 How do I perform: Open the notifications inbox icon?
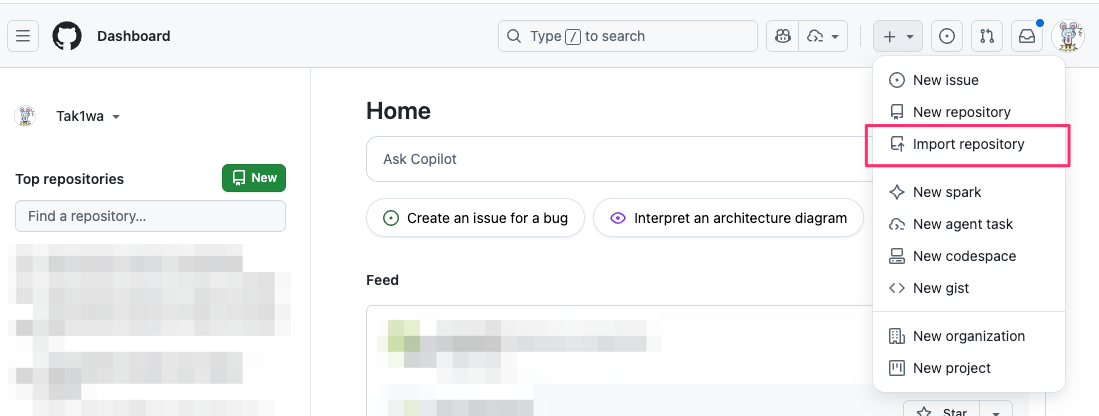click(x=1027, y=36)
